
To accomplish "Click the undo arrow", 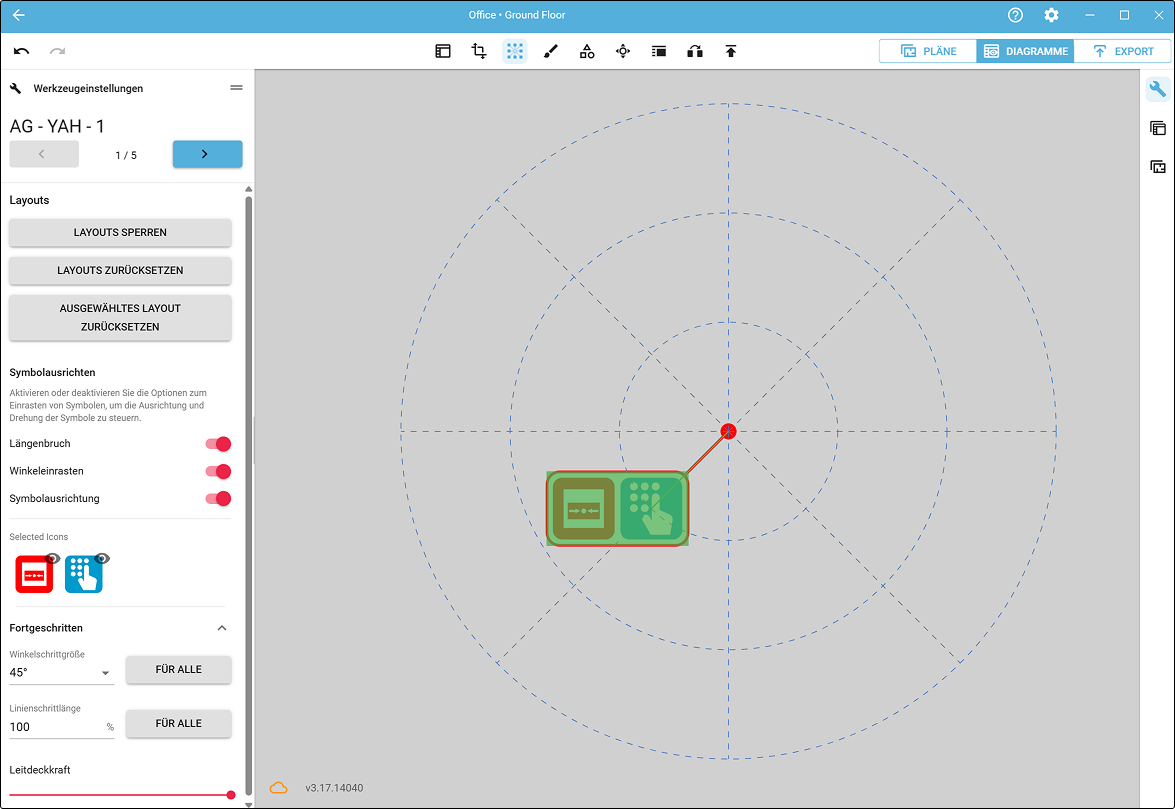I will coord(22,51).
